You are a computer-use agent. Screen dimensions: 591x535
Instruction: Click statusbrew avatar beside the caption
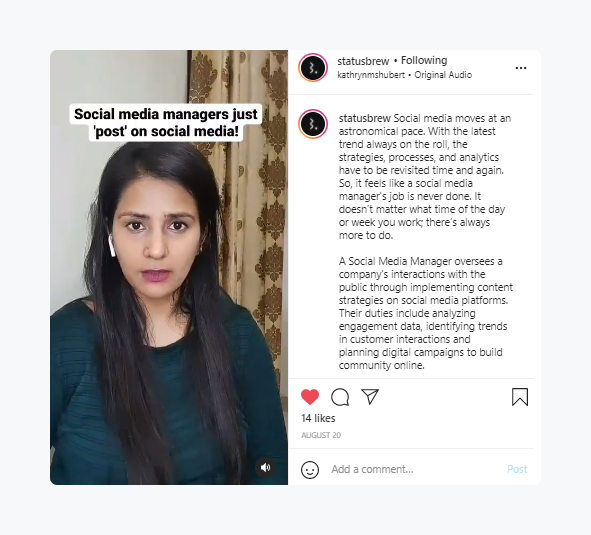[x=313, y=124]
